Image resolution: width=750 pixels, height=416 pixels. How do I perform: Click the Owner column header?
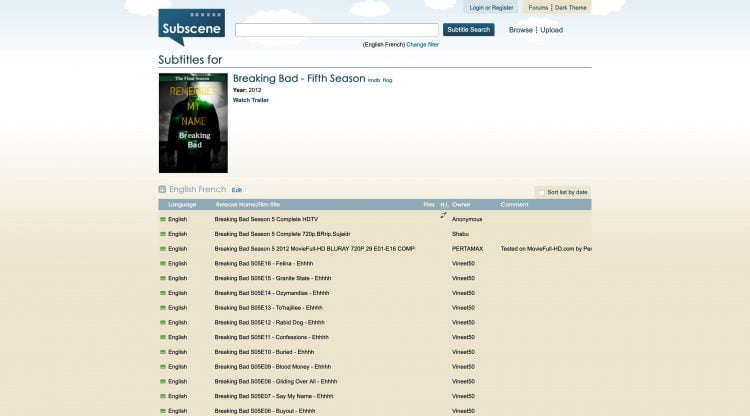(461, 205)
